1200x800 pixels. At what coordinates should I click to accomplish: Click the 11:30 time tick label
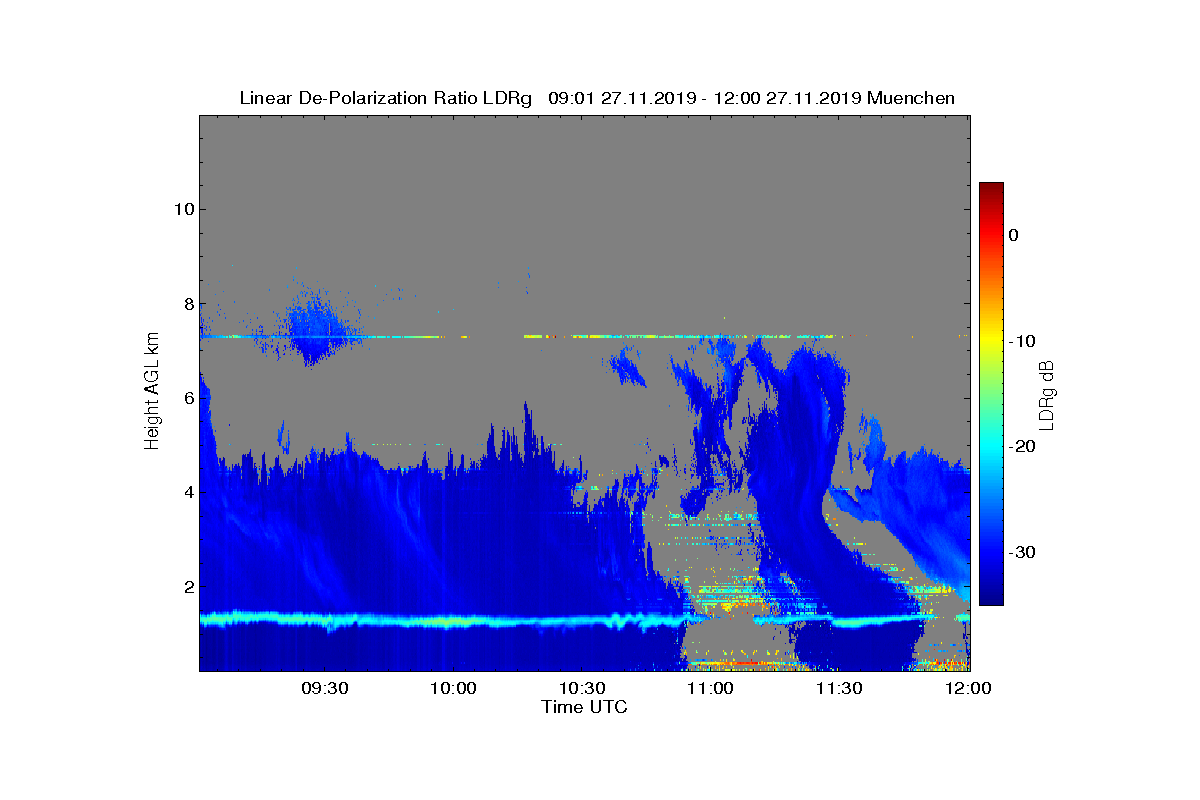pos(840,688)
